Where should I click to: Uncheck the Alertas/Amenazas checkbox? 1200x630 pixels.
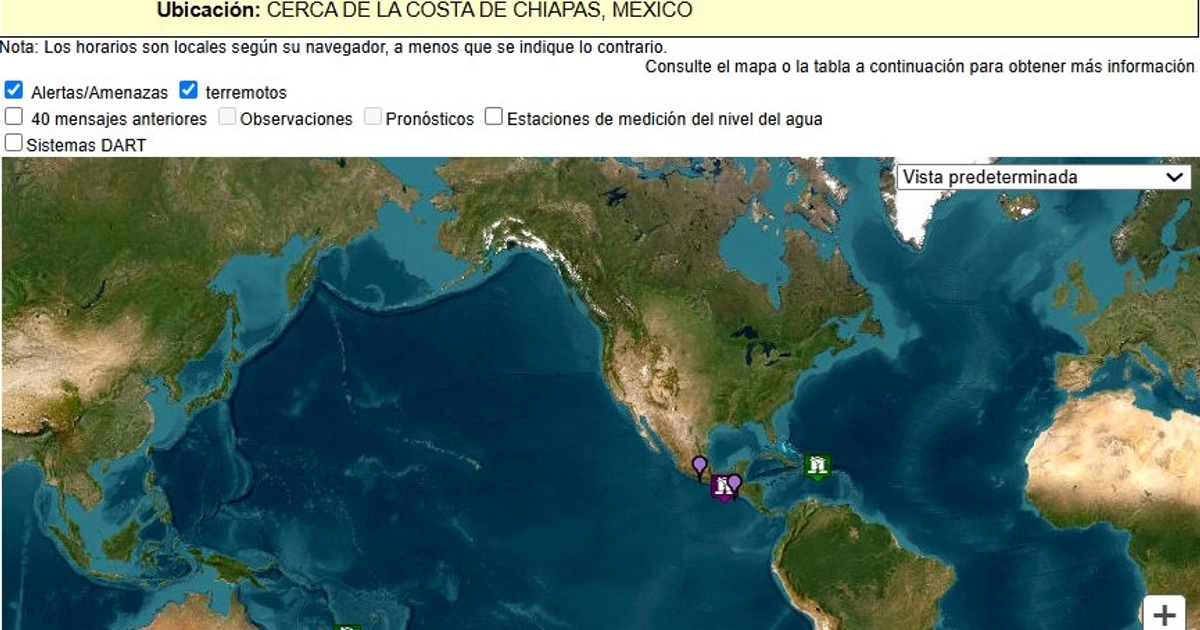pos(14,91)
